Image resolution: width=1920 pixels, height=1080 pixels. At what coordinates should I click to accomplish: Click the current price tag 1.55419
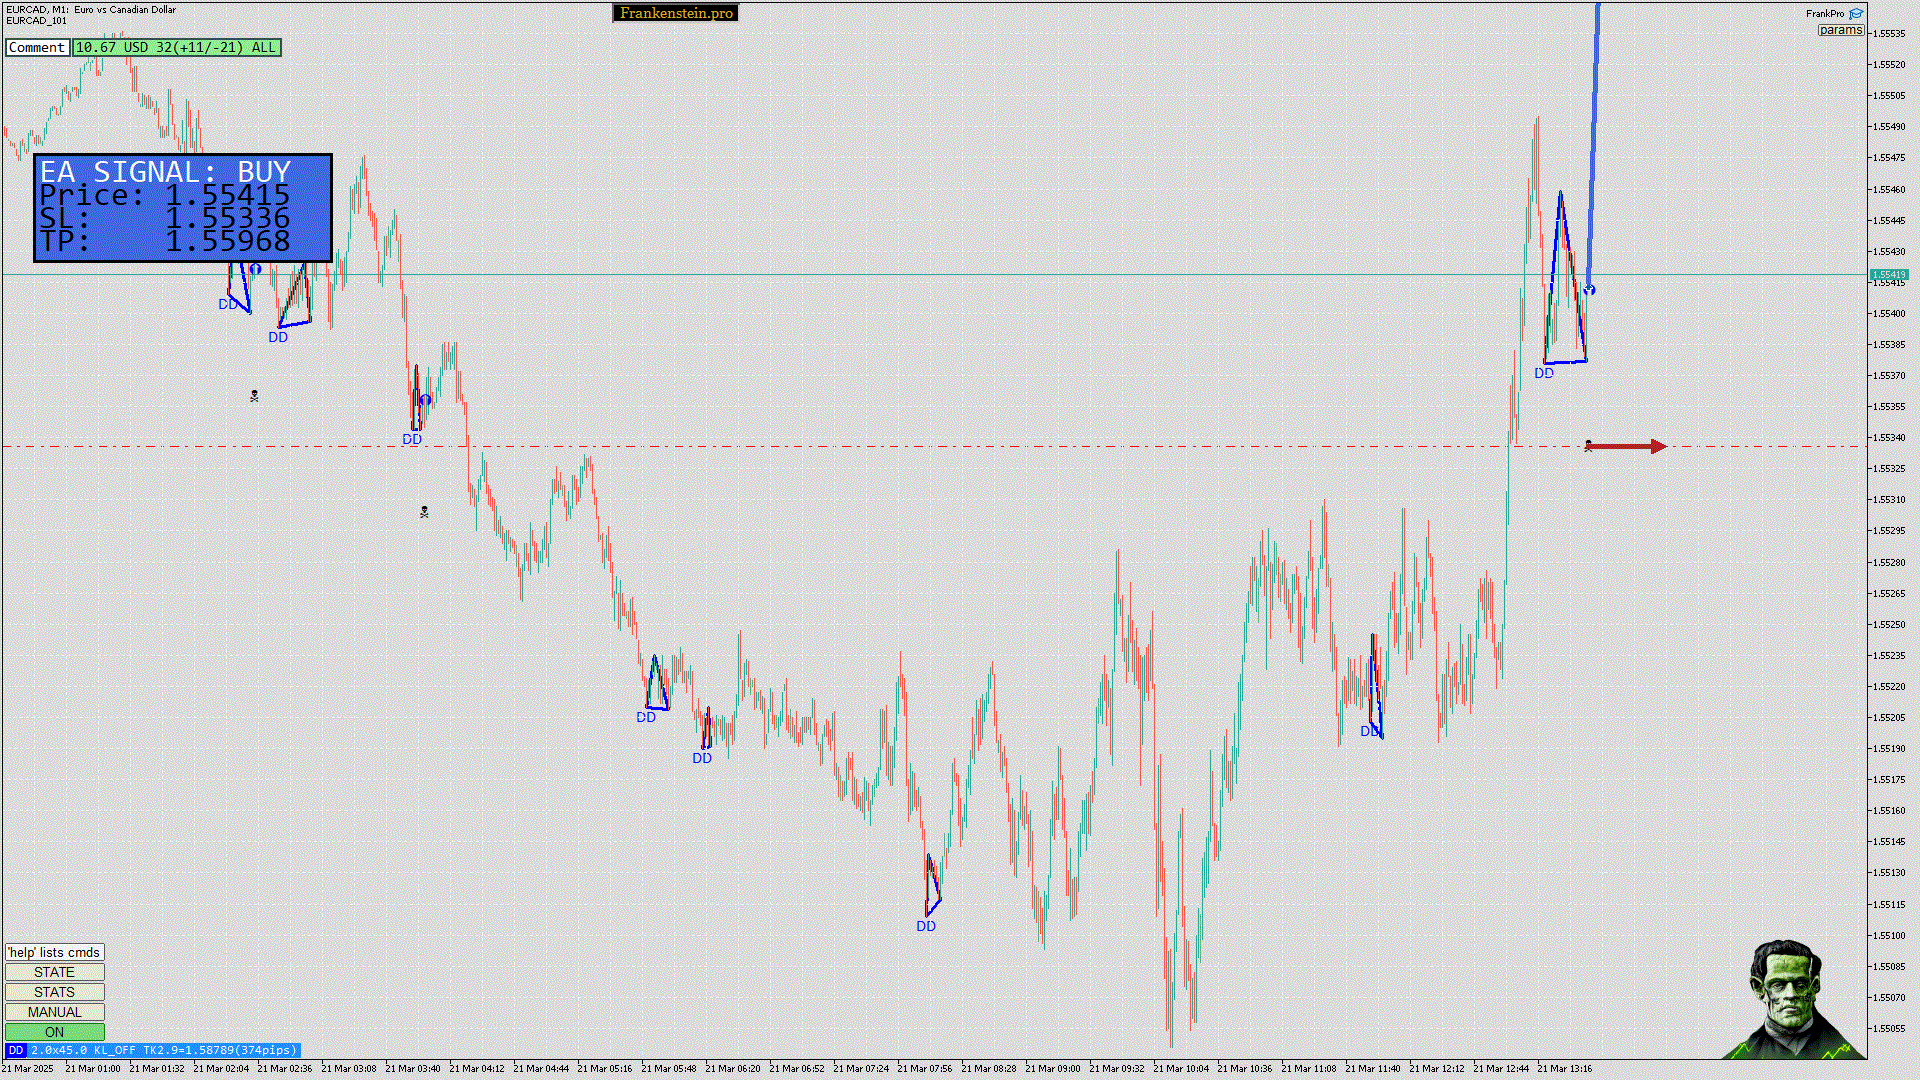[1888, 274]
